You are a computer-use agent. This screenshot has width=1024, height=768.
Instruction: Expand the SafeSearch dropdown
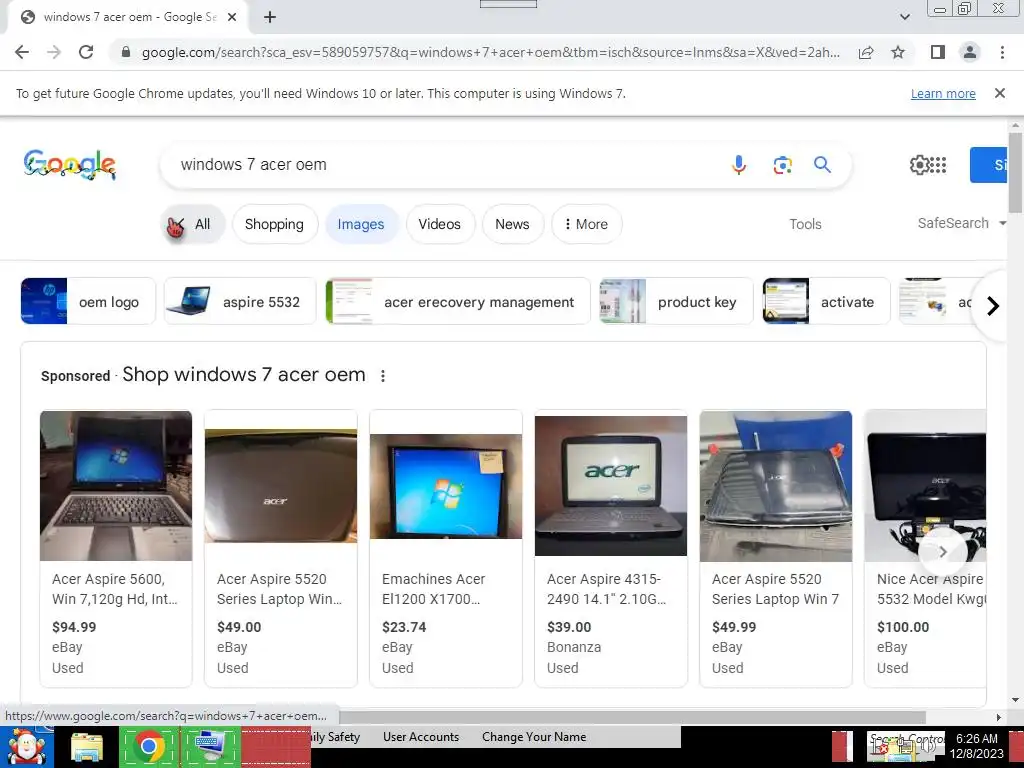[962, 223]
